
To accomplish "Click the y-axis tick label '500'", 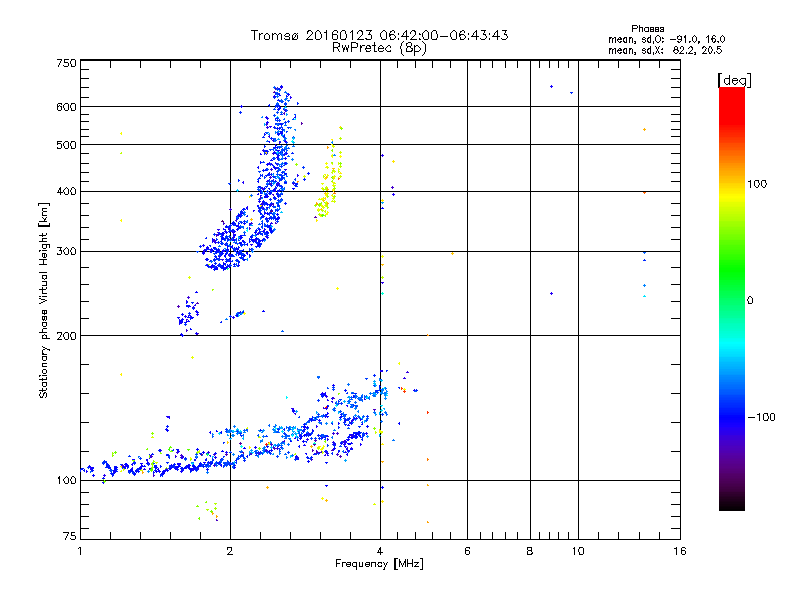I will pos(66,145).
